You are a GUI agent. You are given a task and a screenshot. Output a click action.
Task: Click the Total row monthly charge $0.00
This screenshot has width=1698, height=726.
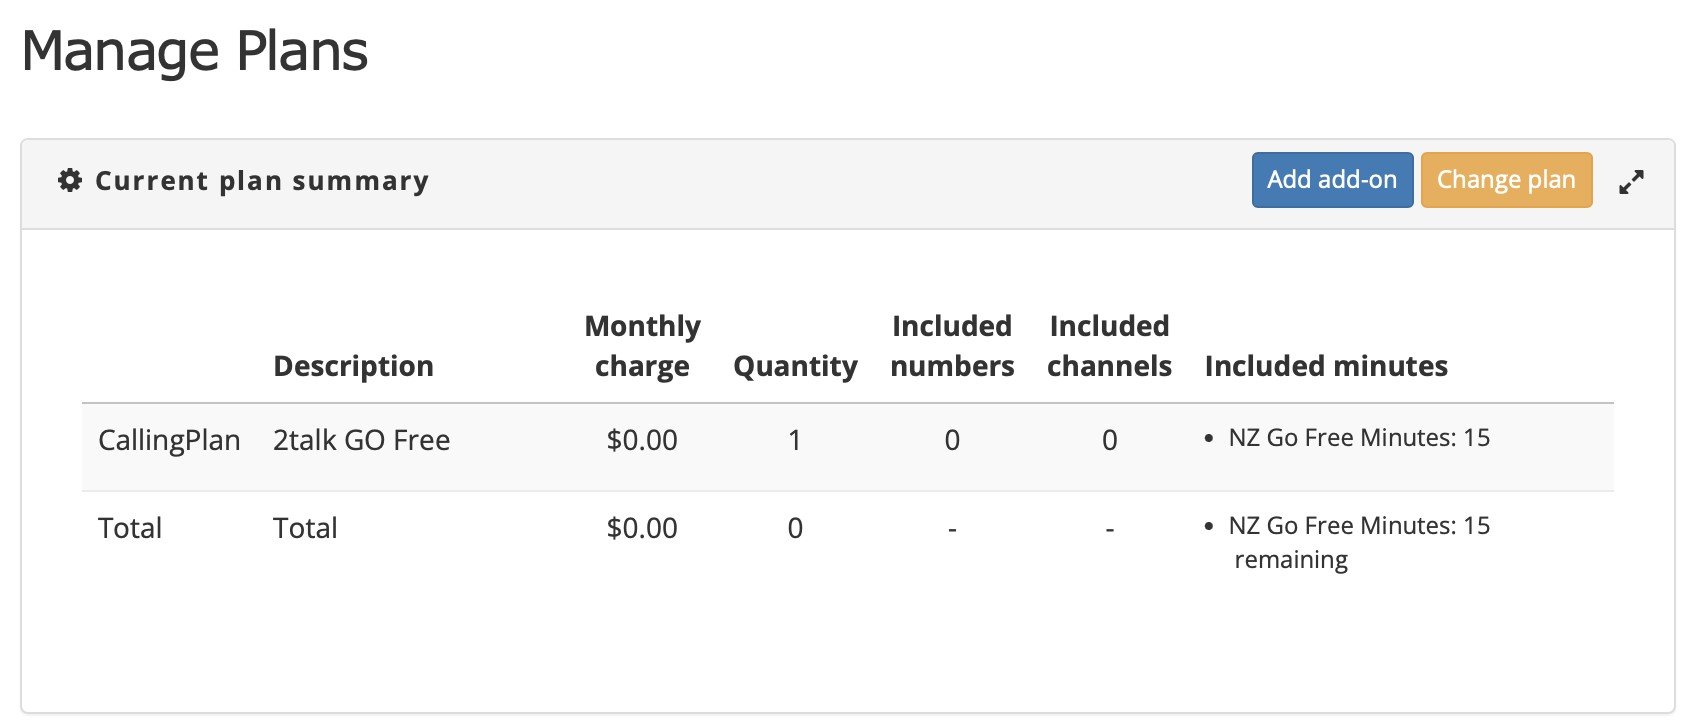point(642,528)
